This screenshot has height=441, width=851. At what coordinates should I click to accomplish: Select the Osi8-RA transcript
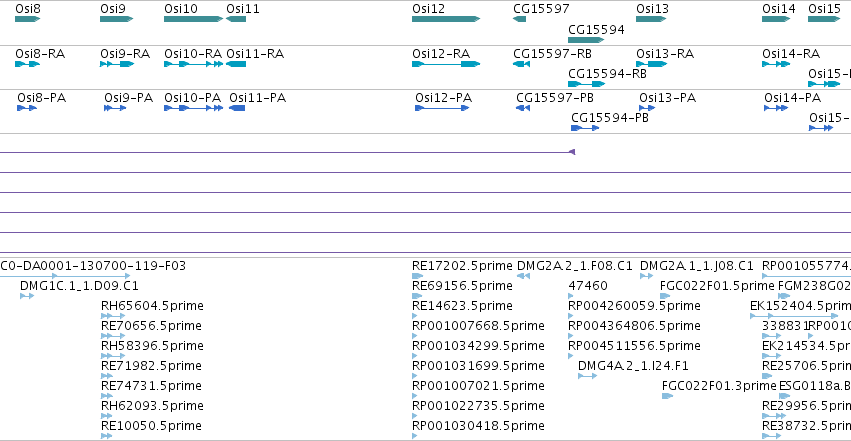pos(27,64)
